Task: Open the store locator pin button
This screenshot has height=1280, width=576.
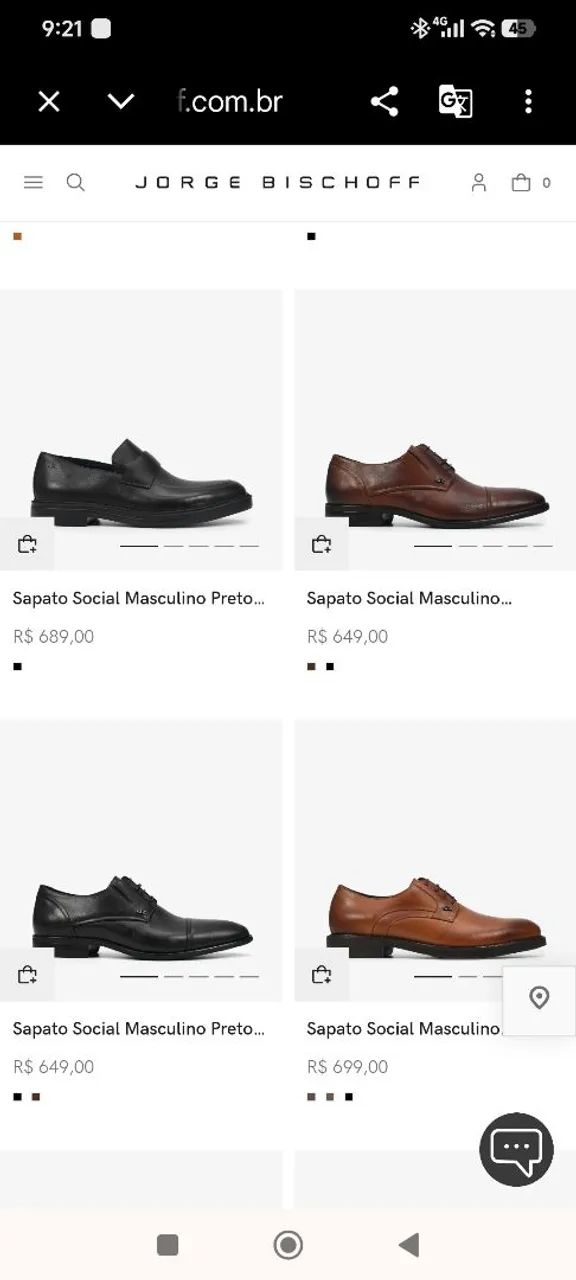Action: (539, 1000)
